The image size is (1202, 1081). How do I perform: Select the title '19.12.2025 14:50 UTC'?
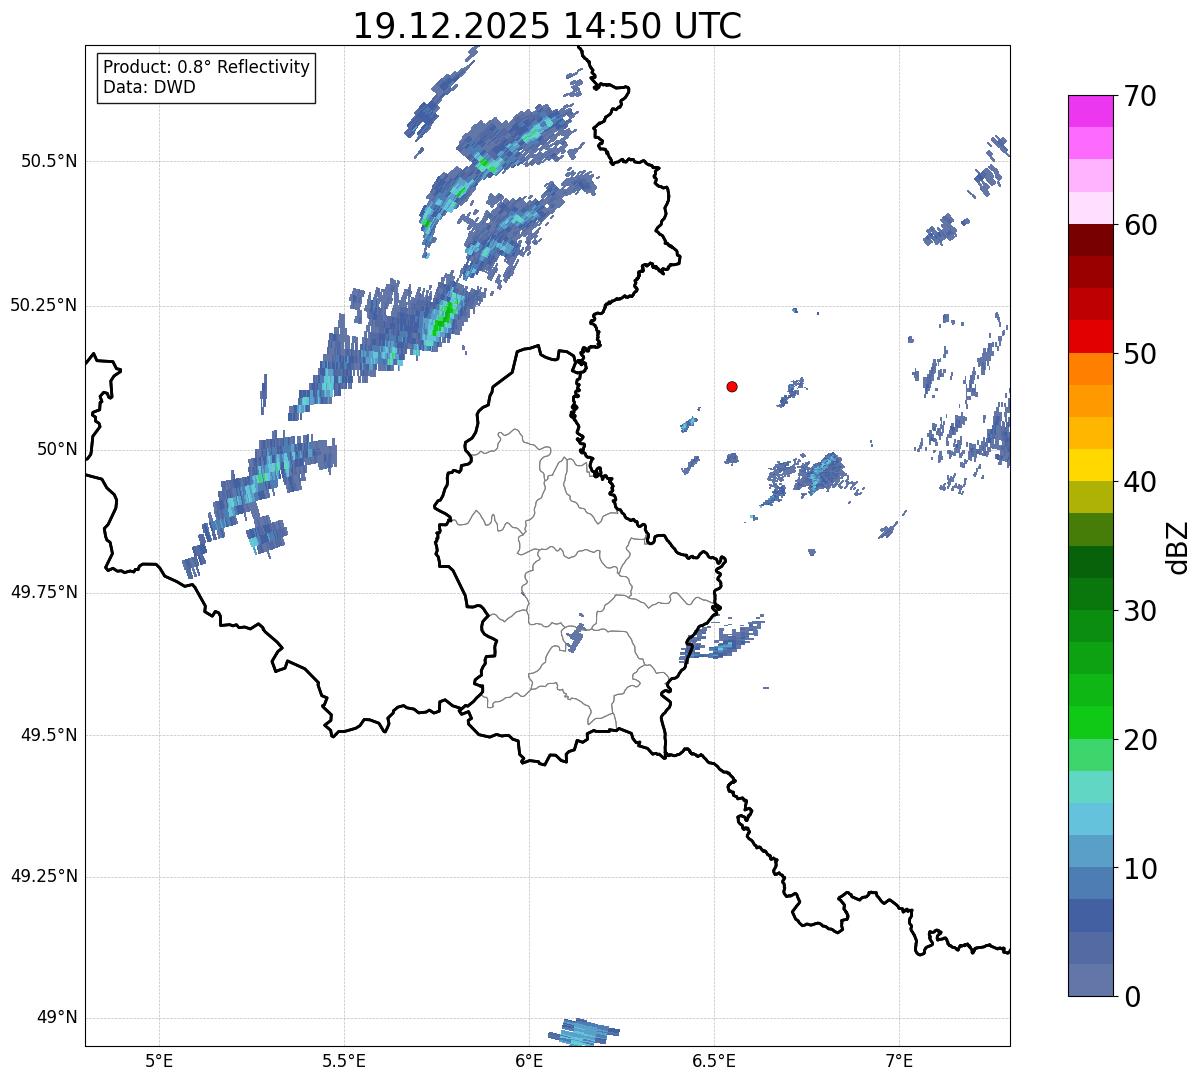point(547,26)
